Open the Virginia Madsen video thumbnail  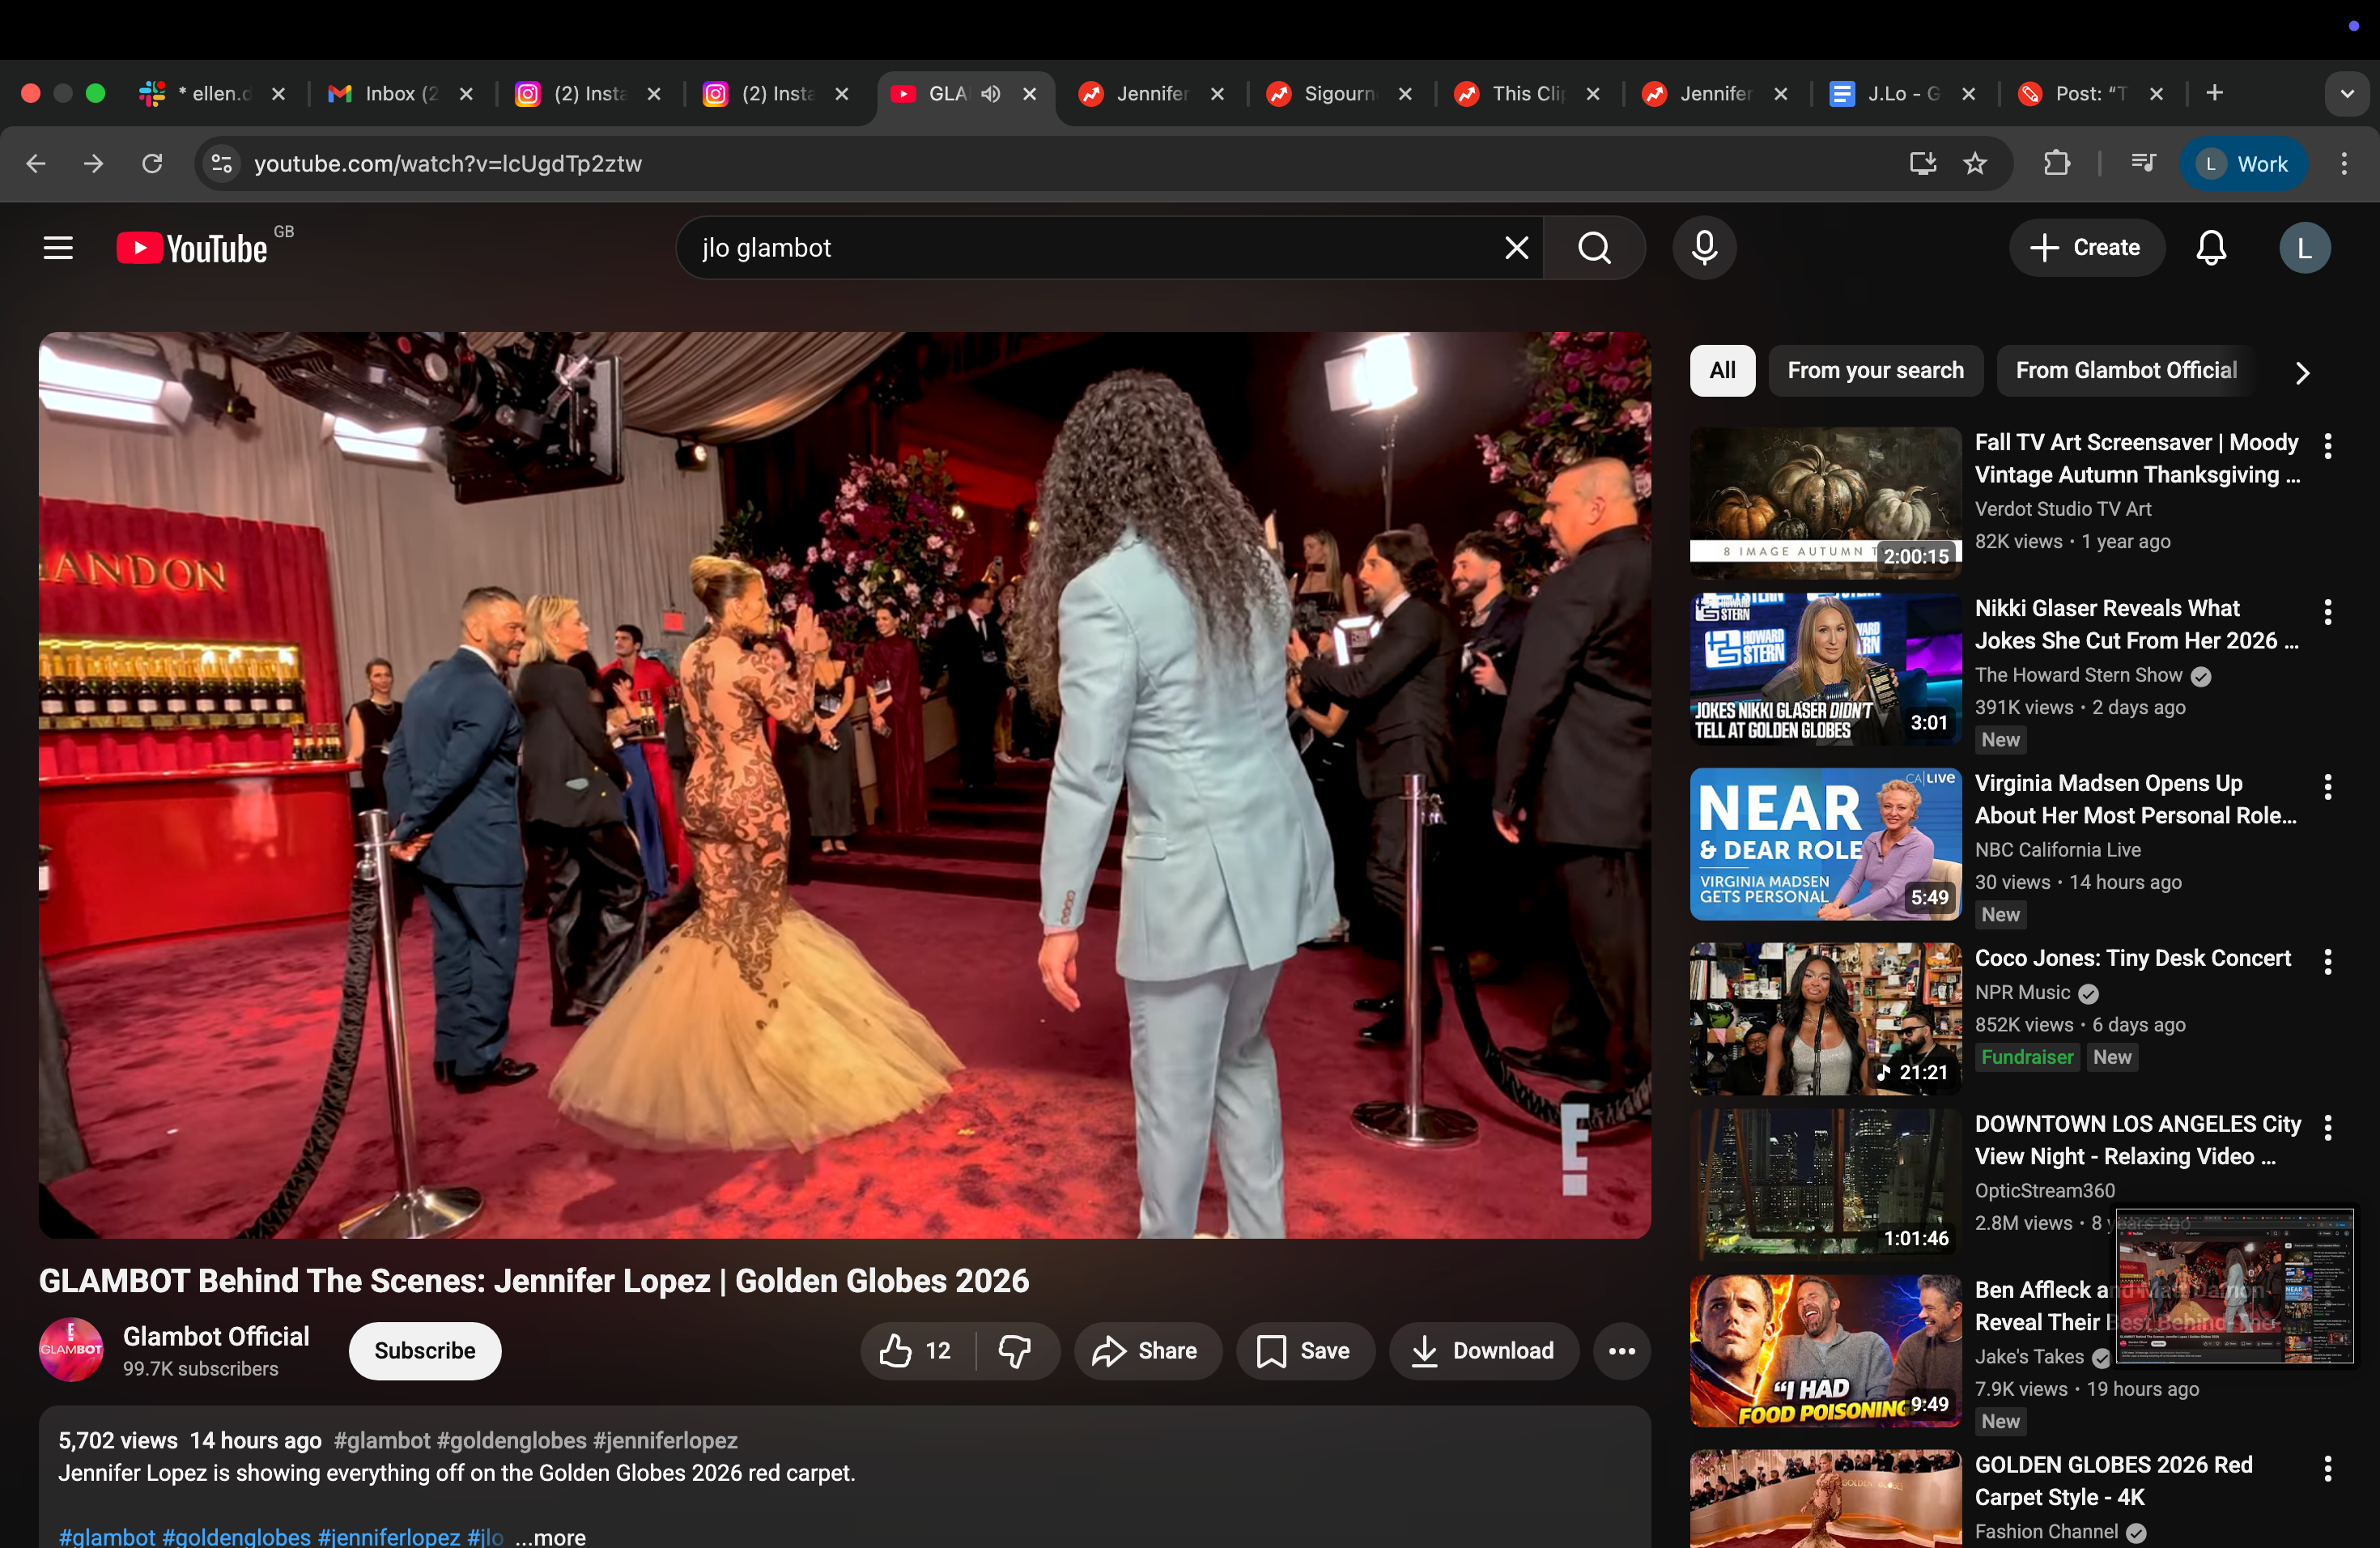click(x=1825, y=844)
